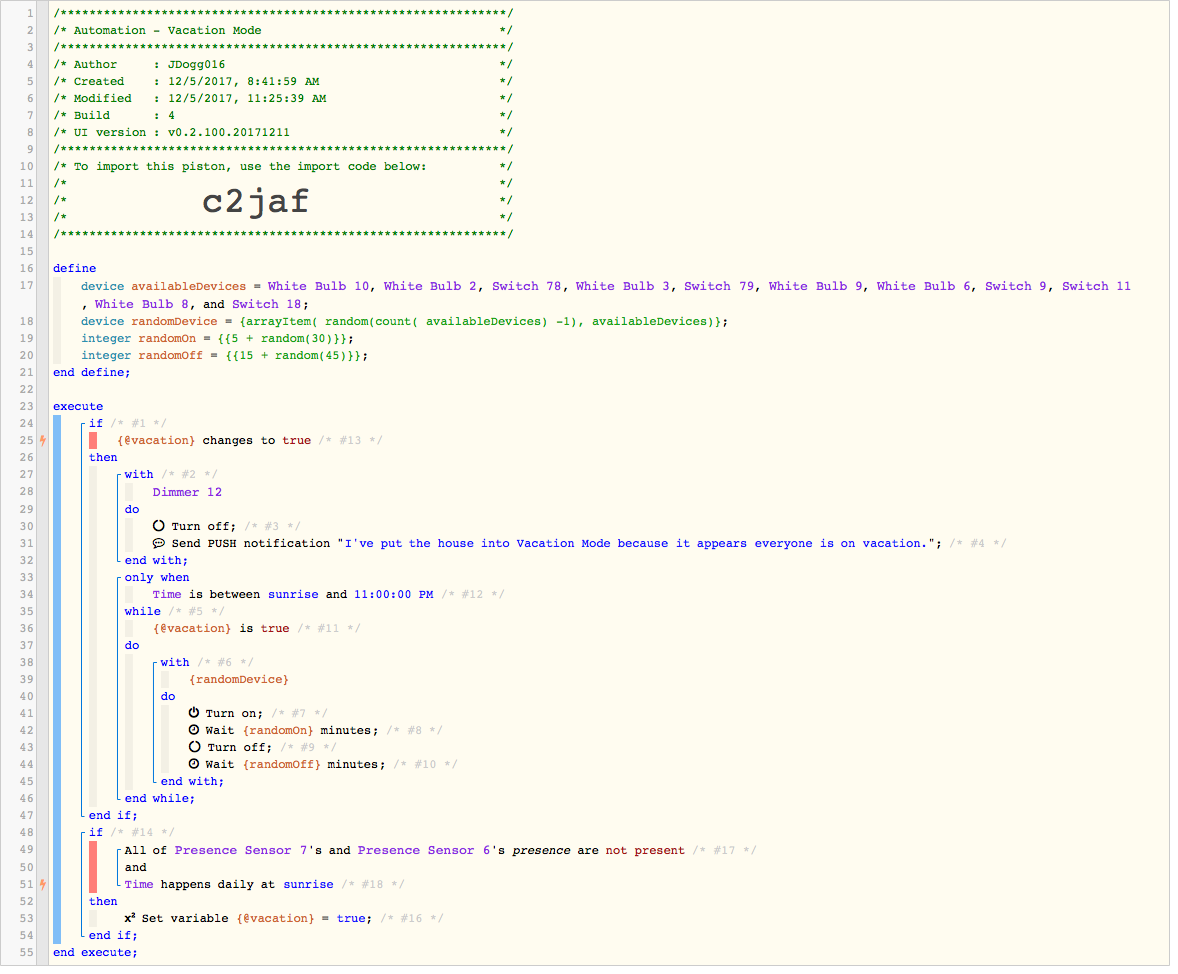
Task: Click the 11:00:00 PM time value
Action: click(394, 595)
